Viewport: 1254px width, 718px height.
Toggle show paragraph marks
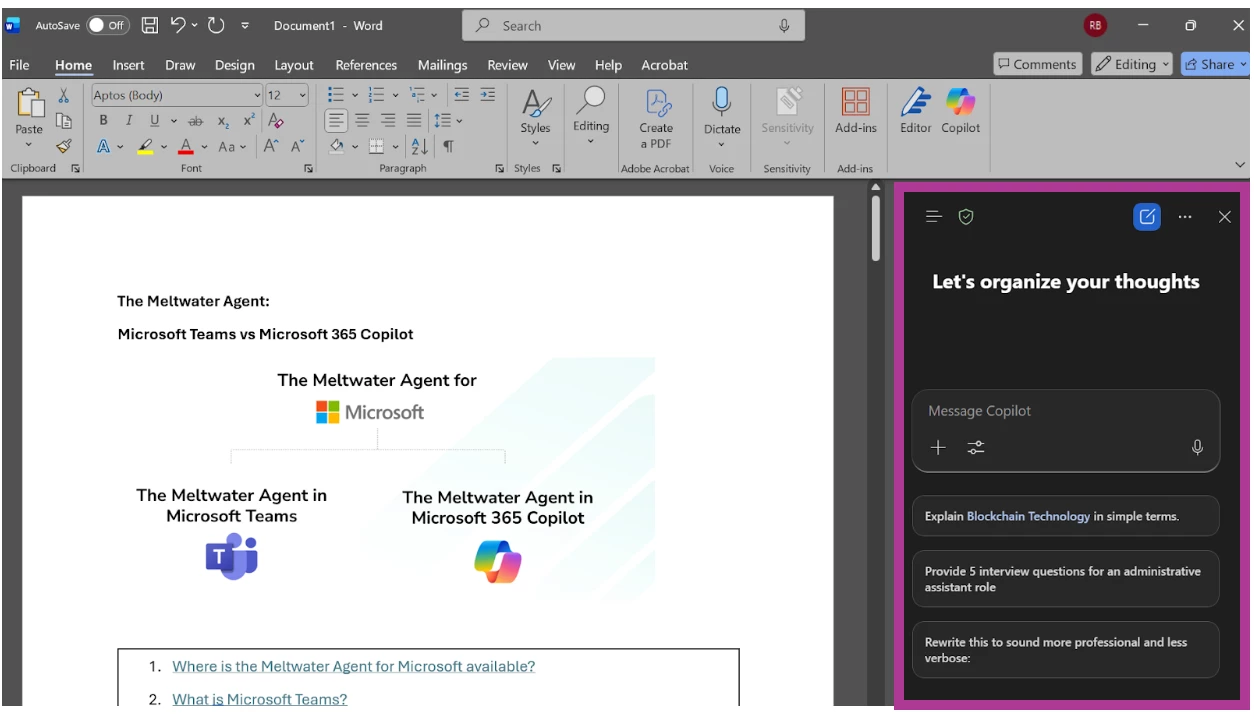point(448,146)
